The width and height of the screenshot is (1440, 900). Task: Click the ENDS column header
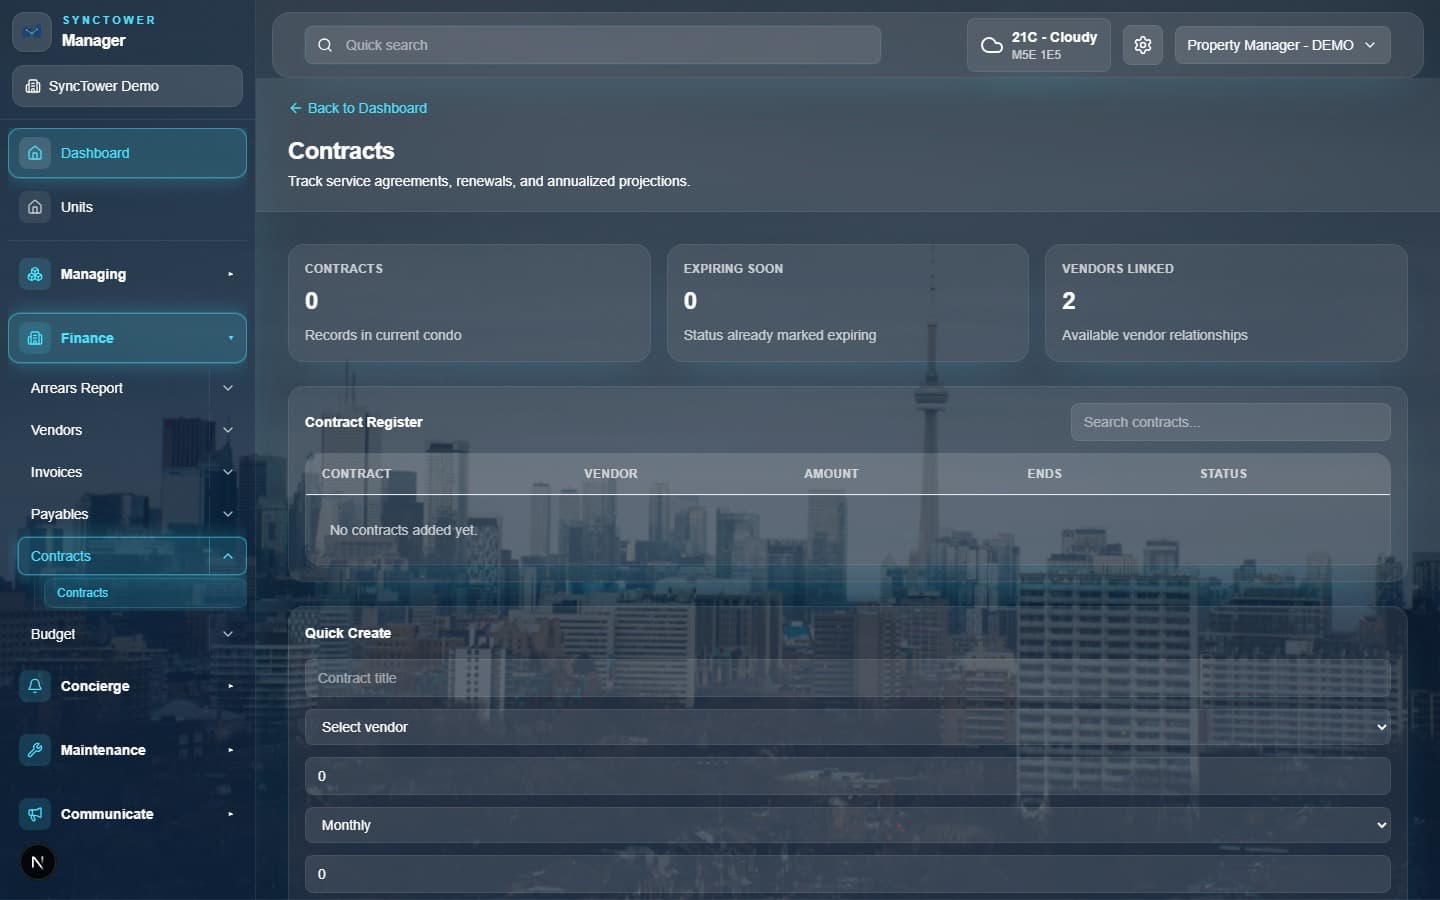[x=1044, y=474]
